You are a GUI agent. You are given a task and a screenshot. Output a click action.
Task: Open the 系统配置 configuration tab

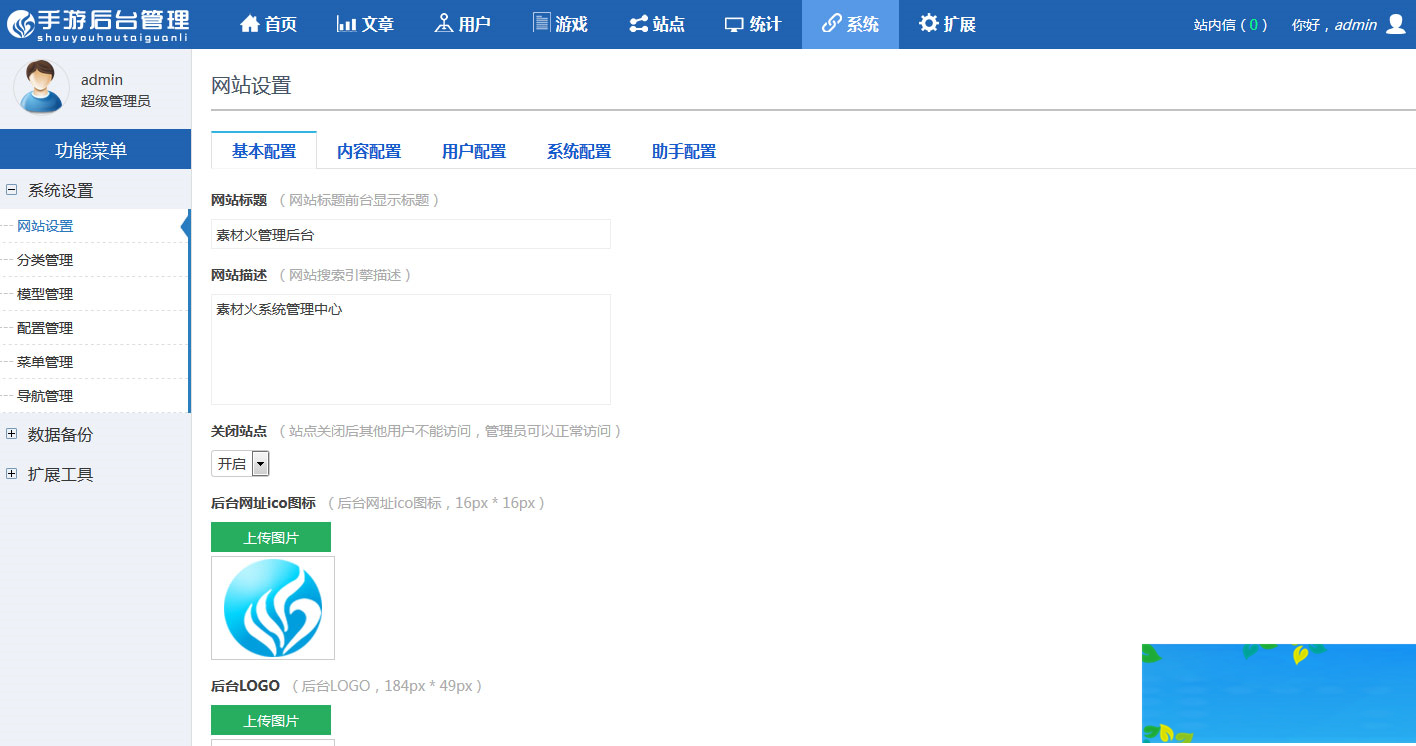coord(578,150)
